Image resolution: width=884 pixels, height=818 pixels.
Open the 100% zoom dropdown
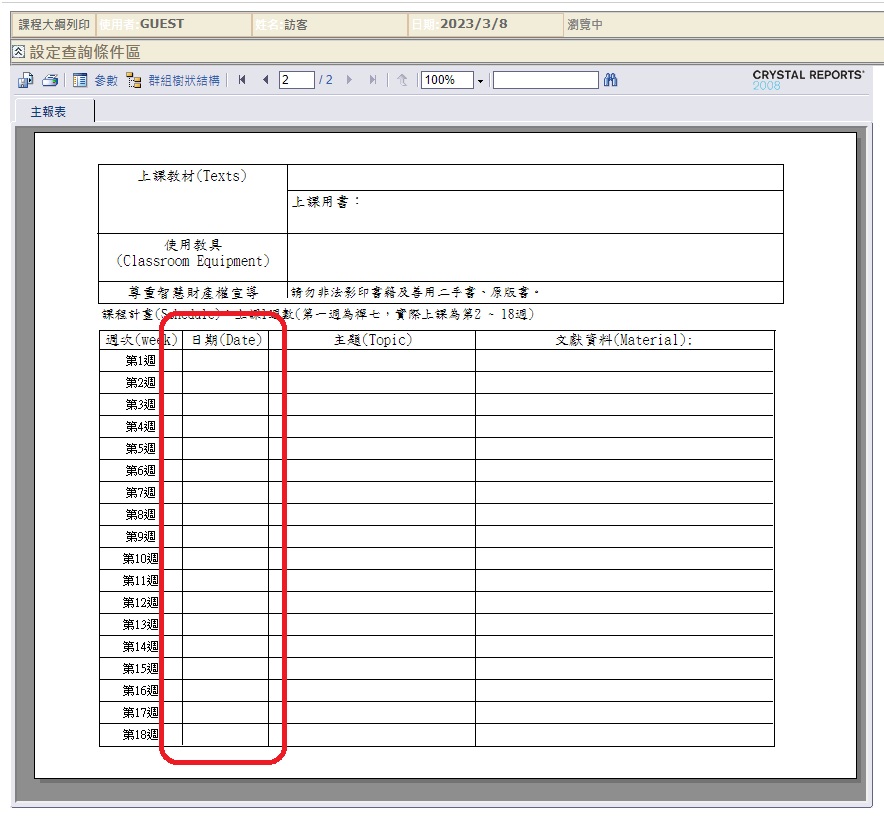pos(480,81)
